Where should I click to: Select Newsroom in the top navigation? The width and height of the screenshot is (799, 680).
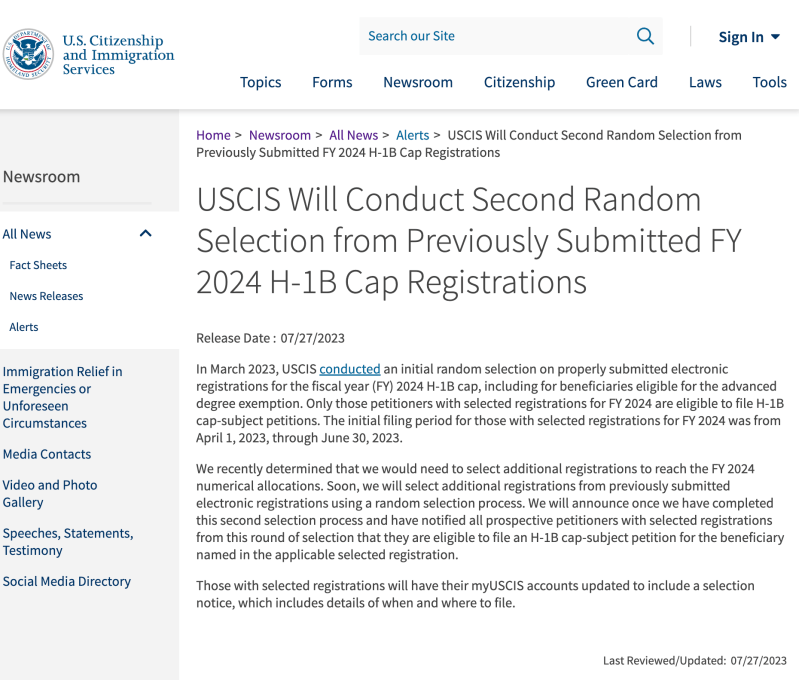[418, 82]
